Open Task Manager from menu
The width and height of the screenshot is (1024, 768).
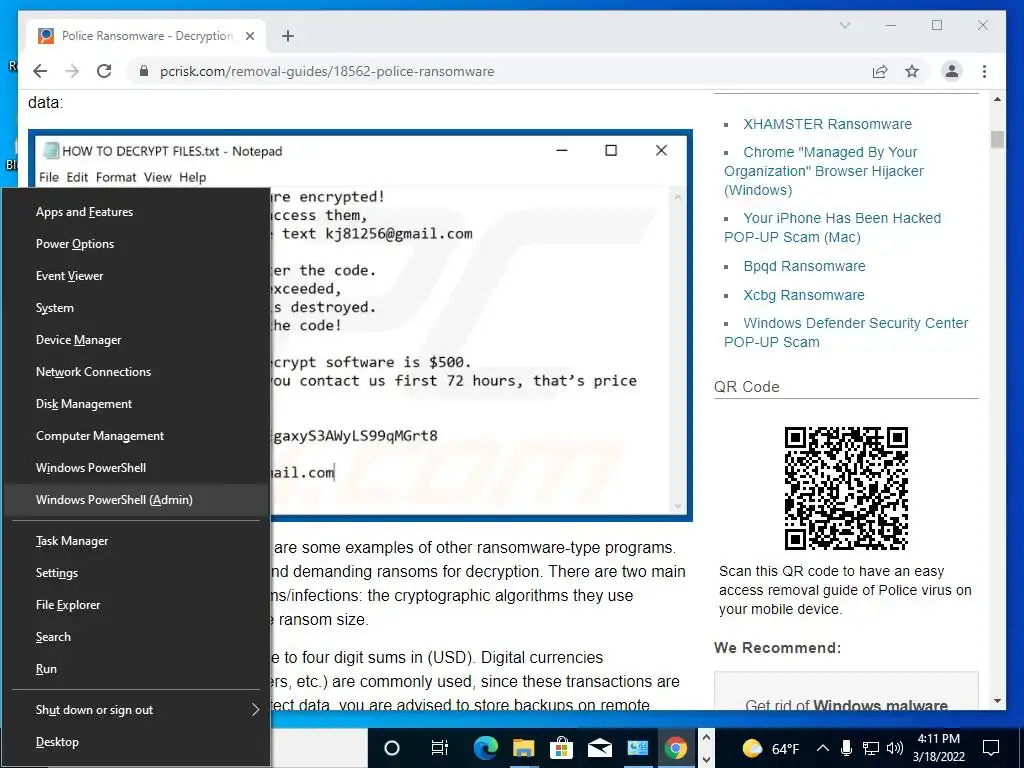(137, 541)
